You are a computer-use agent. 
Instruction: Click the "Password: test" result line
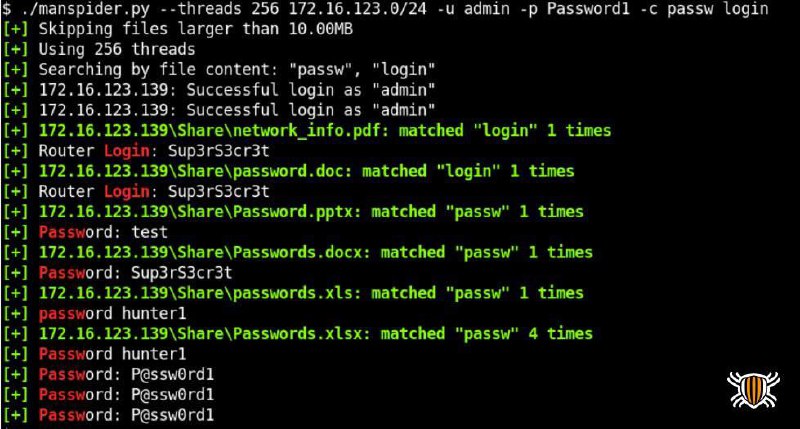coord(85,232)
